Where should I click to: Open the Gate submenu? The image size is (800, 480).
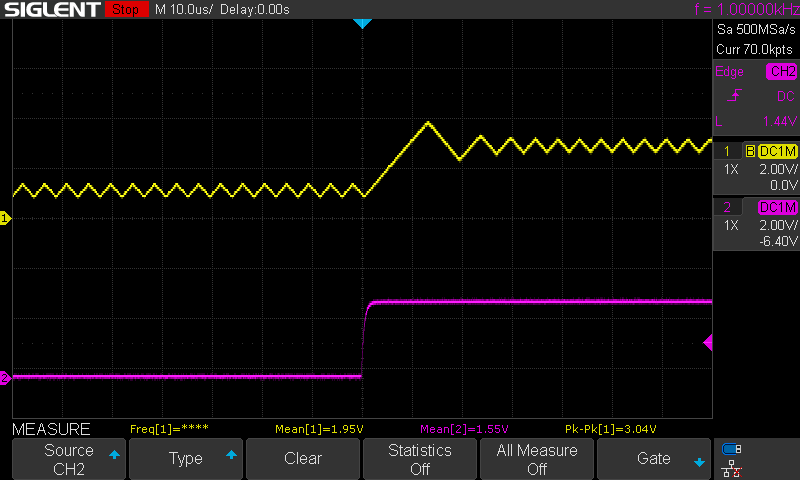[654, 459]
